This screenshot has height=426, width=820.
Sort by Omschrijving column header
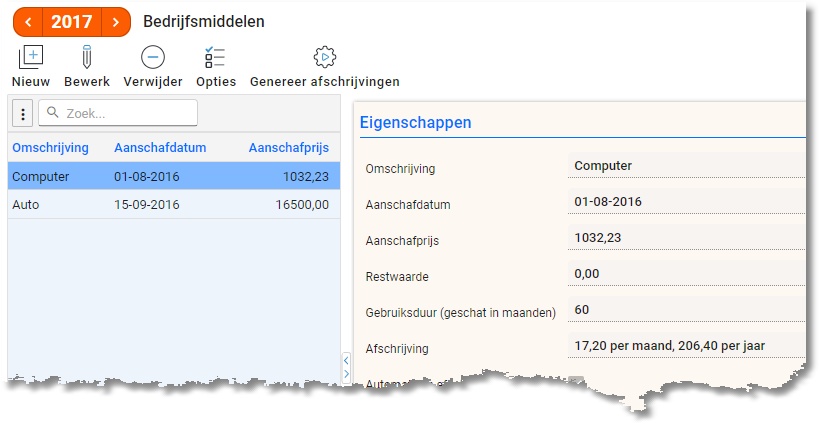click(x=50, y=147)
